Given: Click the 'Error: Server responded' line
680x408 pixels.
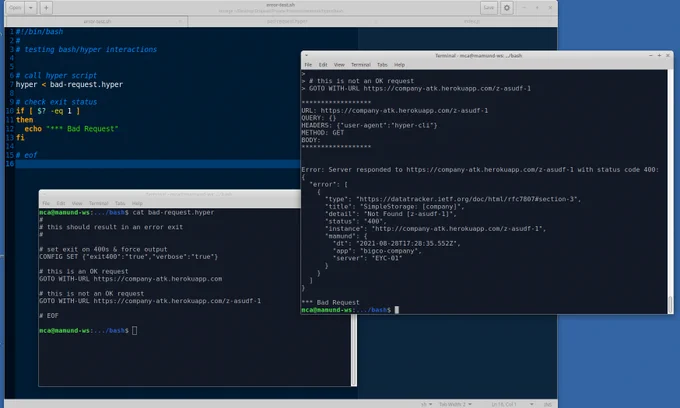Looking at the screenshot, I should [480, 170].
